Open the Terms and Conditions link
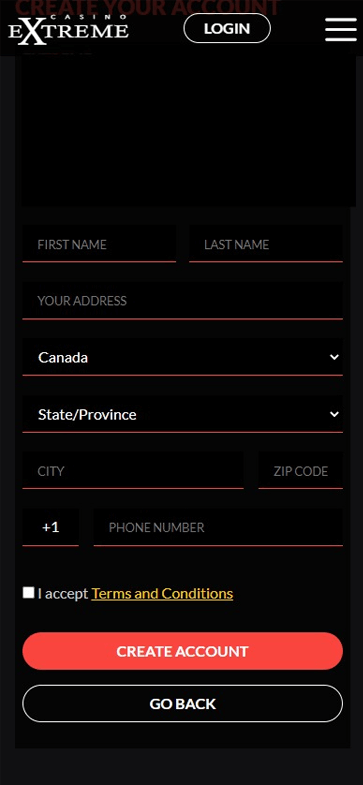Image resolution: width=363 pixels, height=785 pixels. pos(162,594)
